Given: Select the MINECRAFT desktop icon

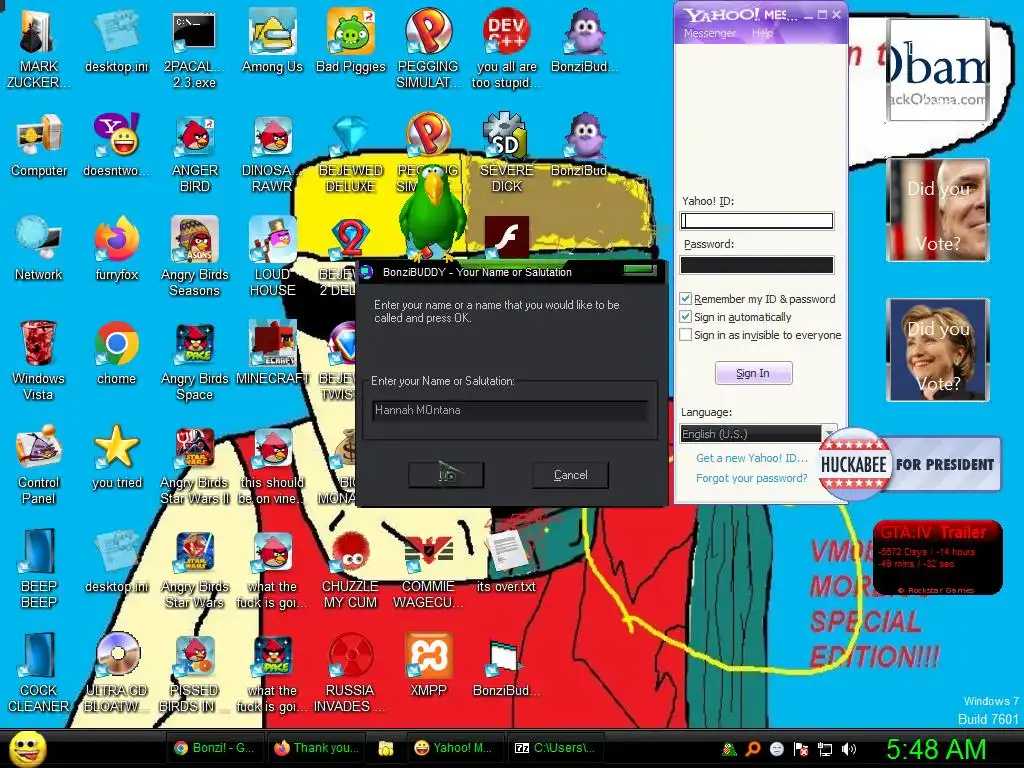Looking at the screenshot, I should (x=272, y=353).
